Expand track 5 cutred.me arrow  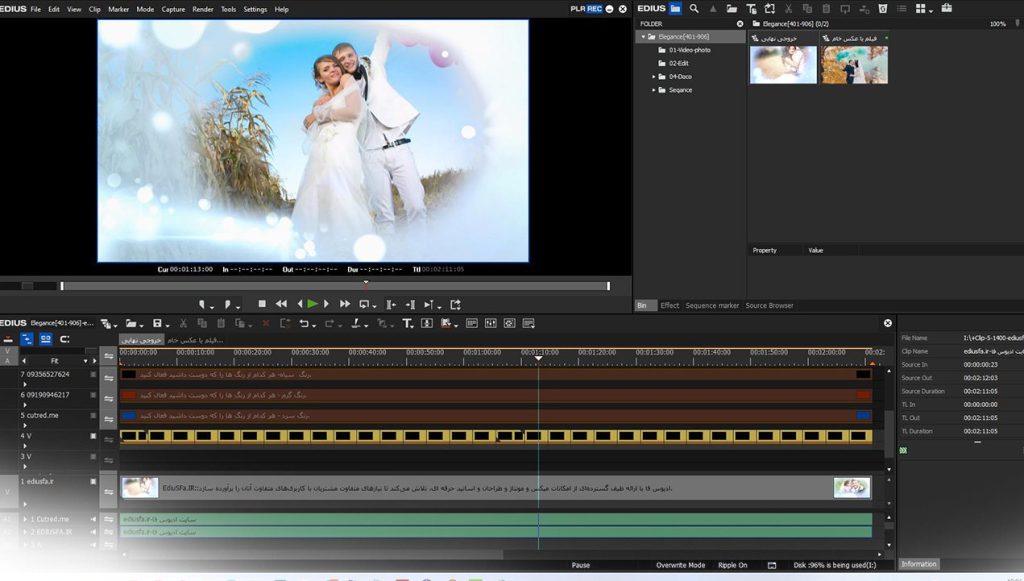25,425
